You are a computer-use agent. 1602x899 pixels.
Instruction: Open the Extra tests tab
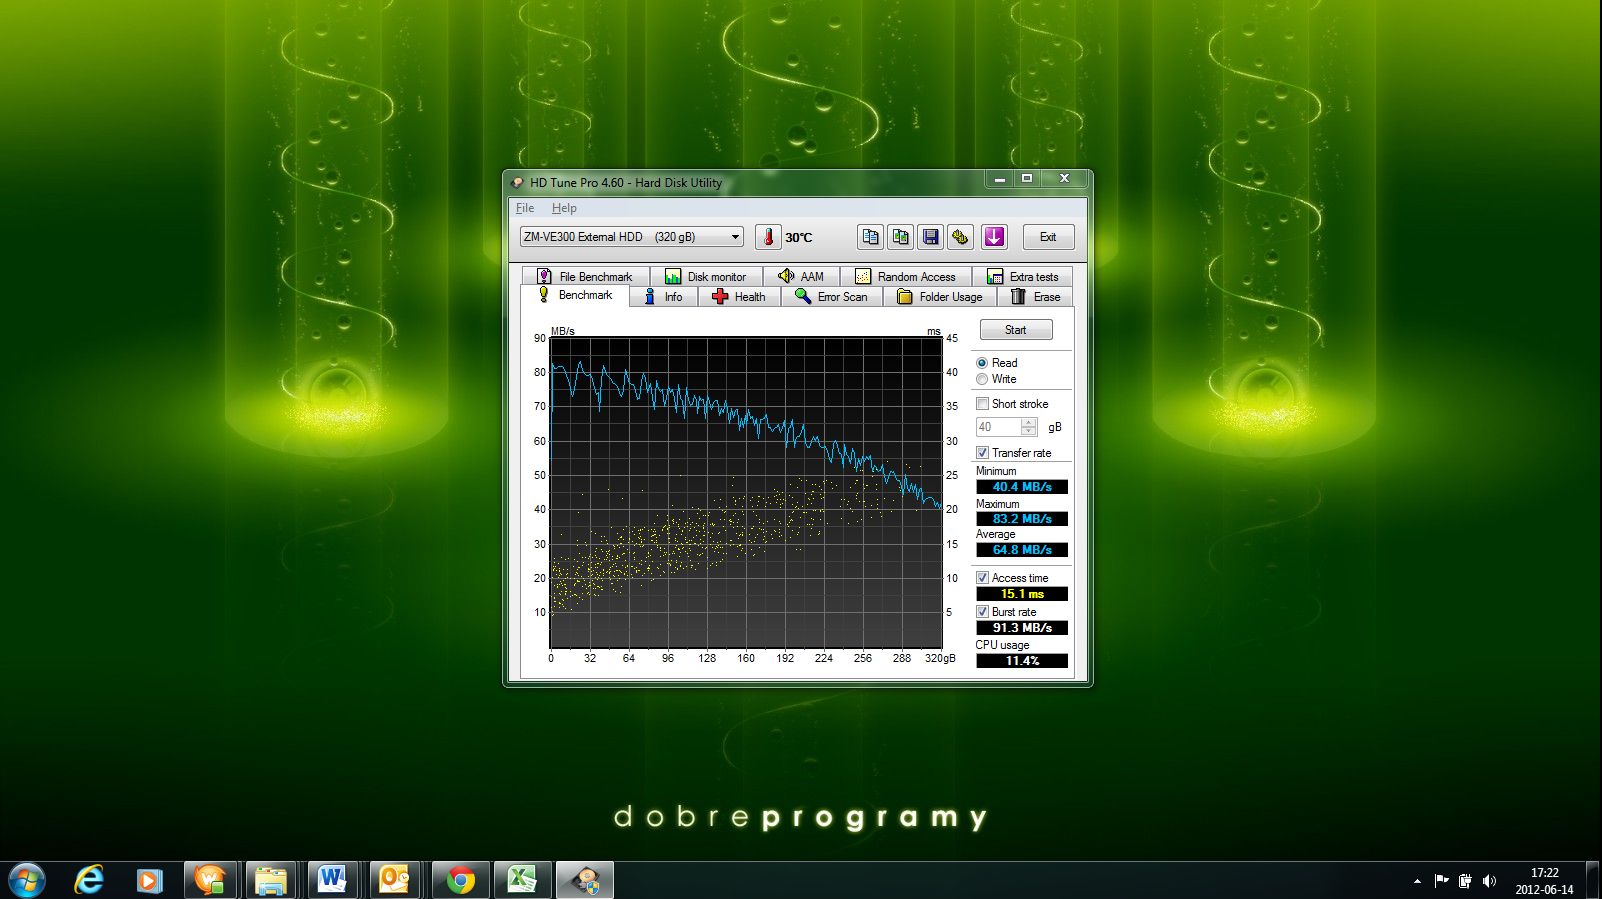(1022, 277)
